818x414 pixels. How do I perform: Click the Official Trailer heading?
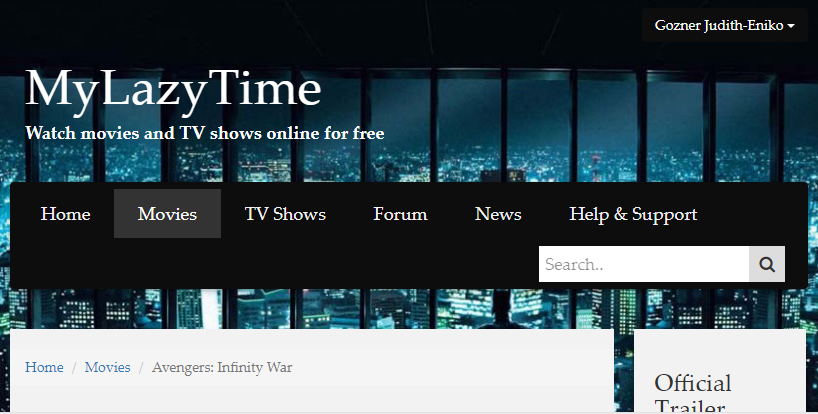(x=693, y=393)
